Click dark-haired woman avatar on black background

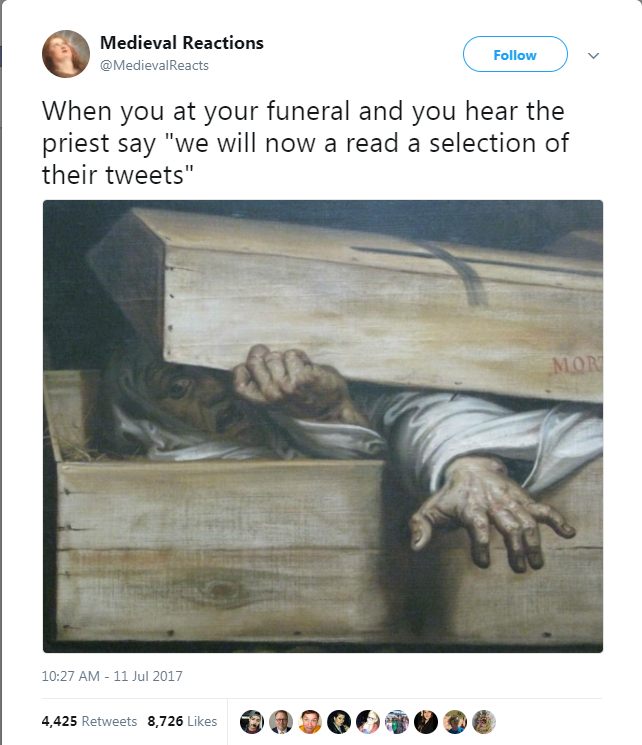(340, 721)
